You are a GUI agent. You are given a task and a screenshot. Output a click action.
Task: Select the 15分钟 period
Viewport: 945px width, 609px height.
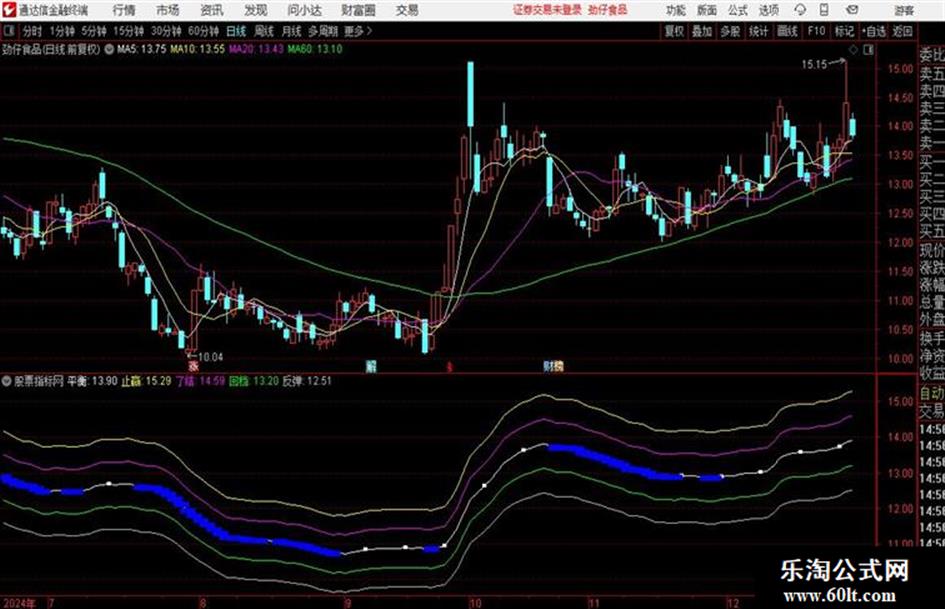(x=129, y=31)
